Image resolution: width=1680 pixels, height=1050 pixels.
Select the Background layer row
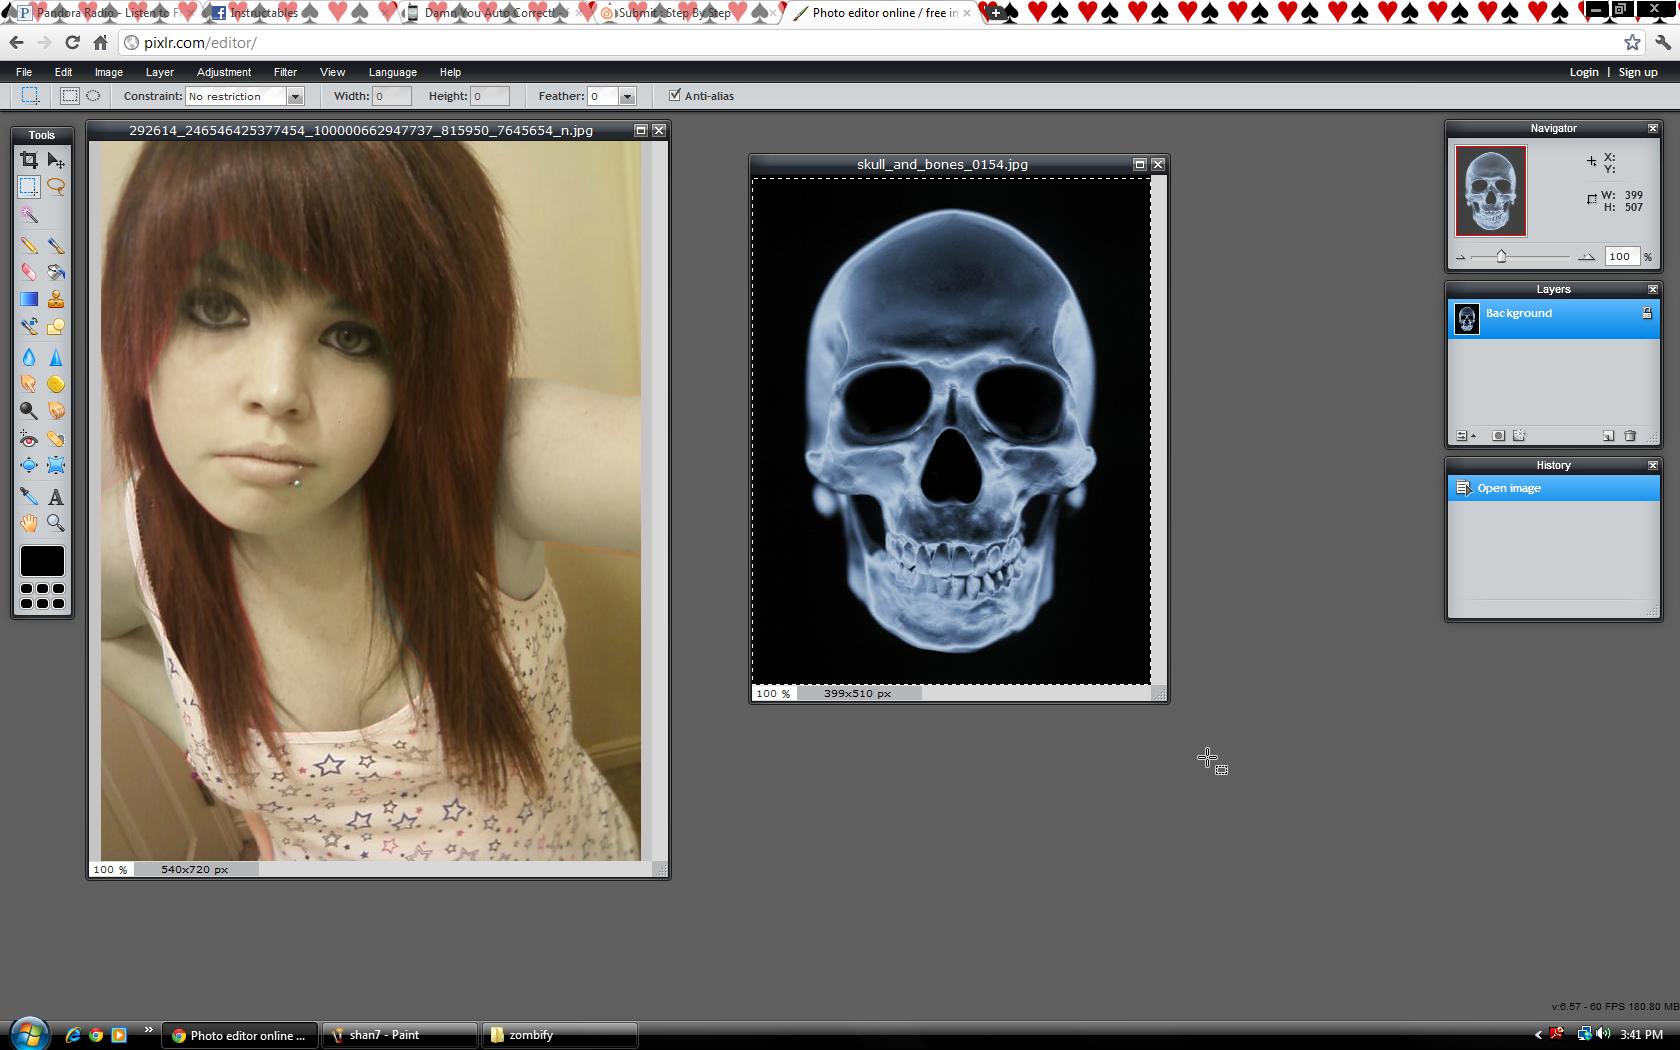[1553, 319]
